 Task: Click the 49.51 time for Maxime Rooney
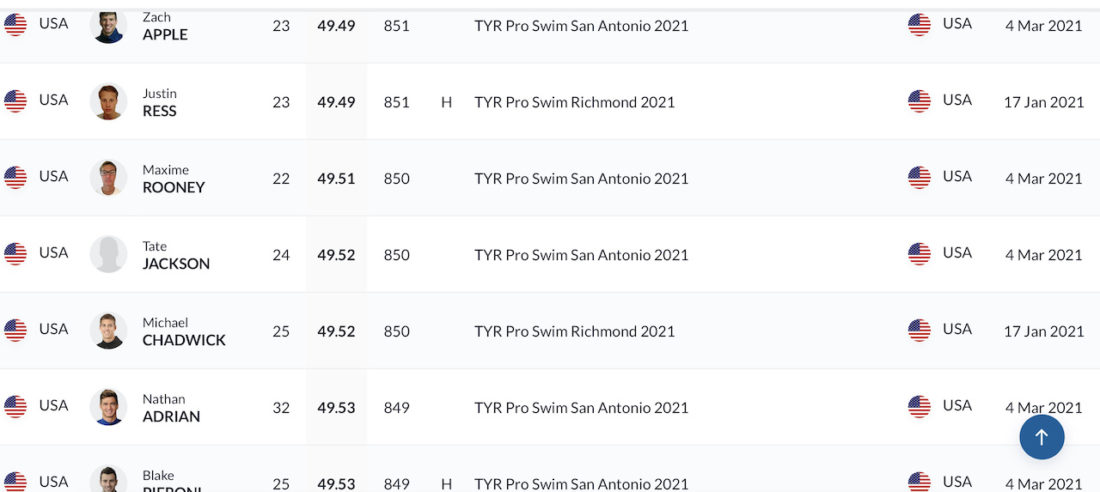[336, 179]
